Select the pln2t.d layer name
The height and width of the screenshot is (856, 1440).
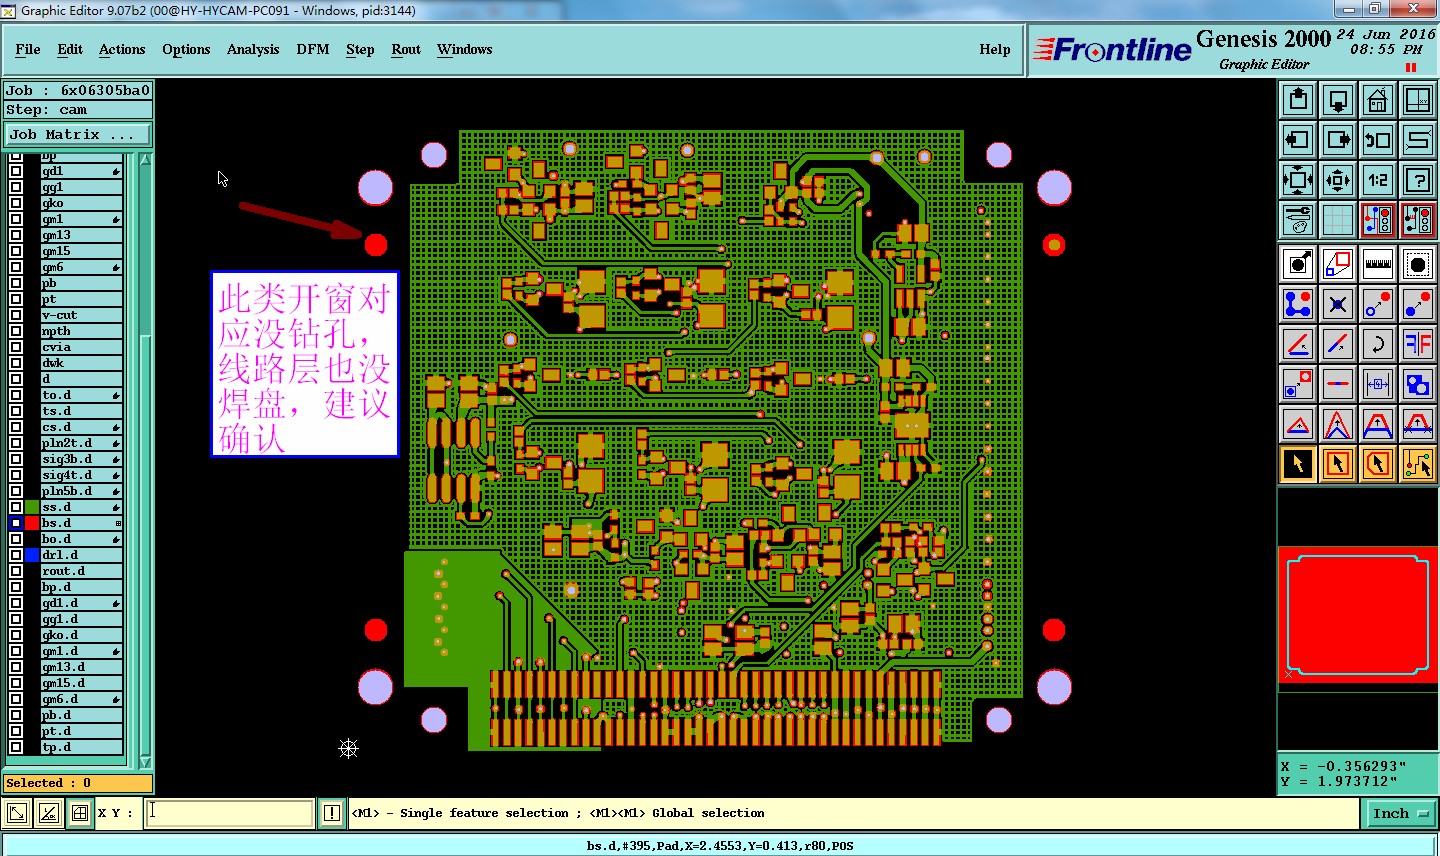pyautogui.click(x=82, y=443)
